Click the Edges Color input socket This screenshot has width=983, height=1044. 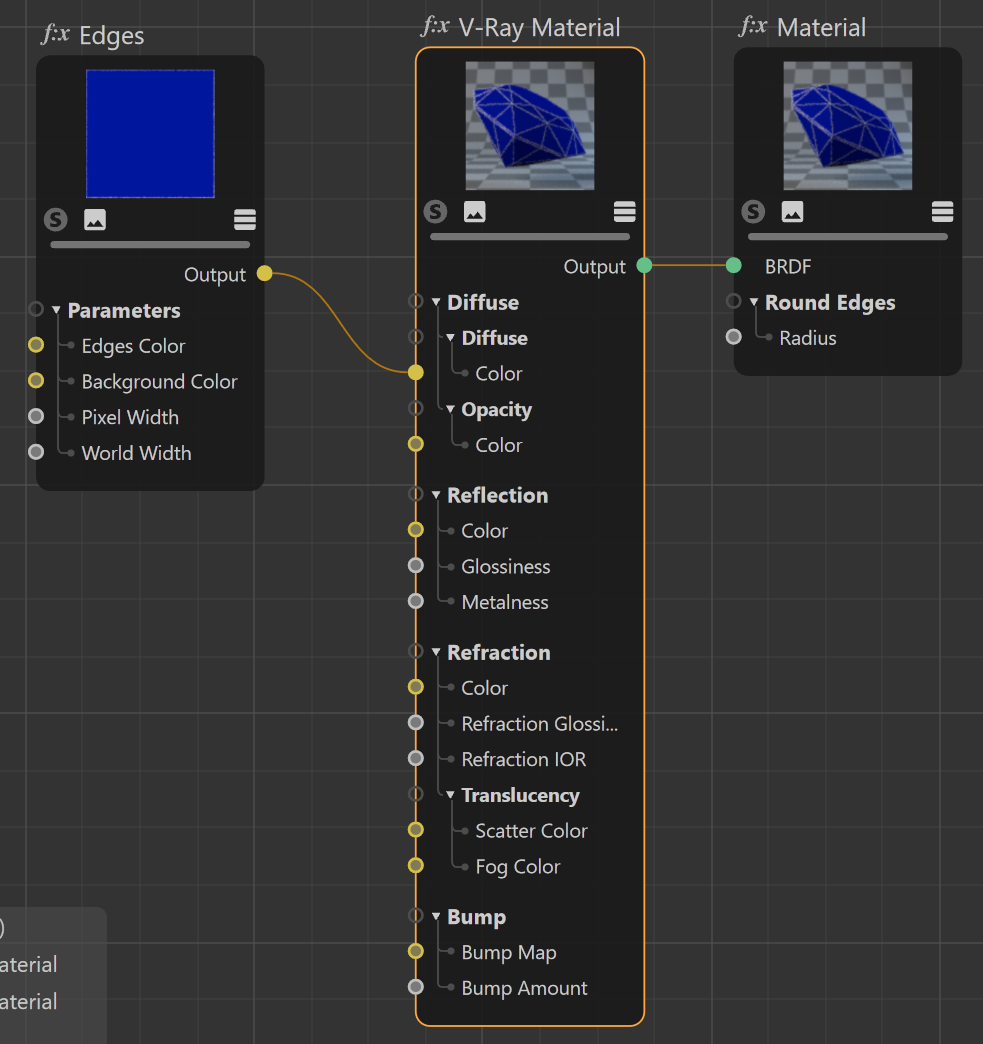pos(36,345)
